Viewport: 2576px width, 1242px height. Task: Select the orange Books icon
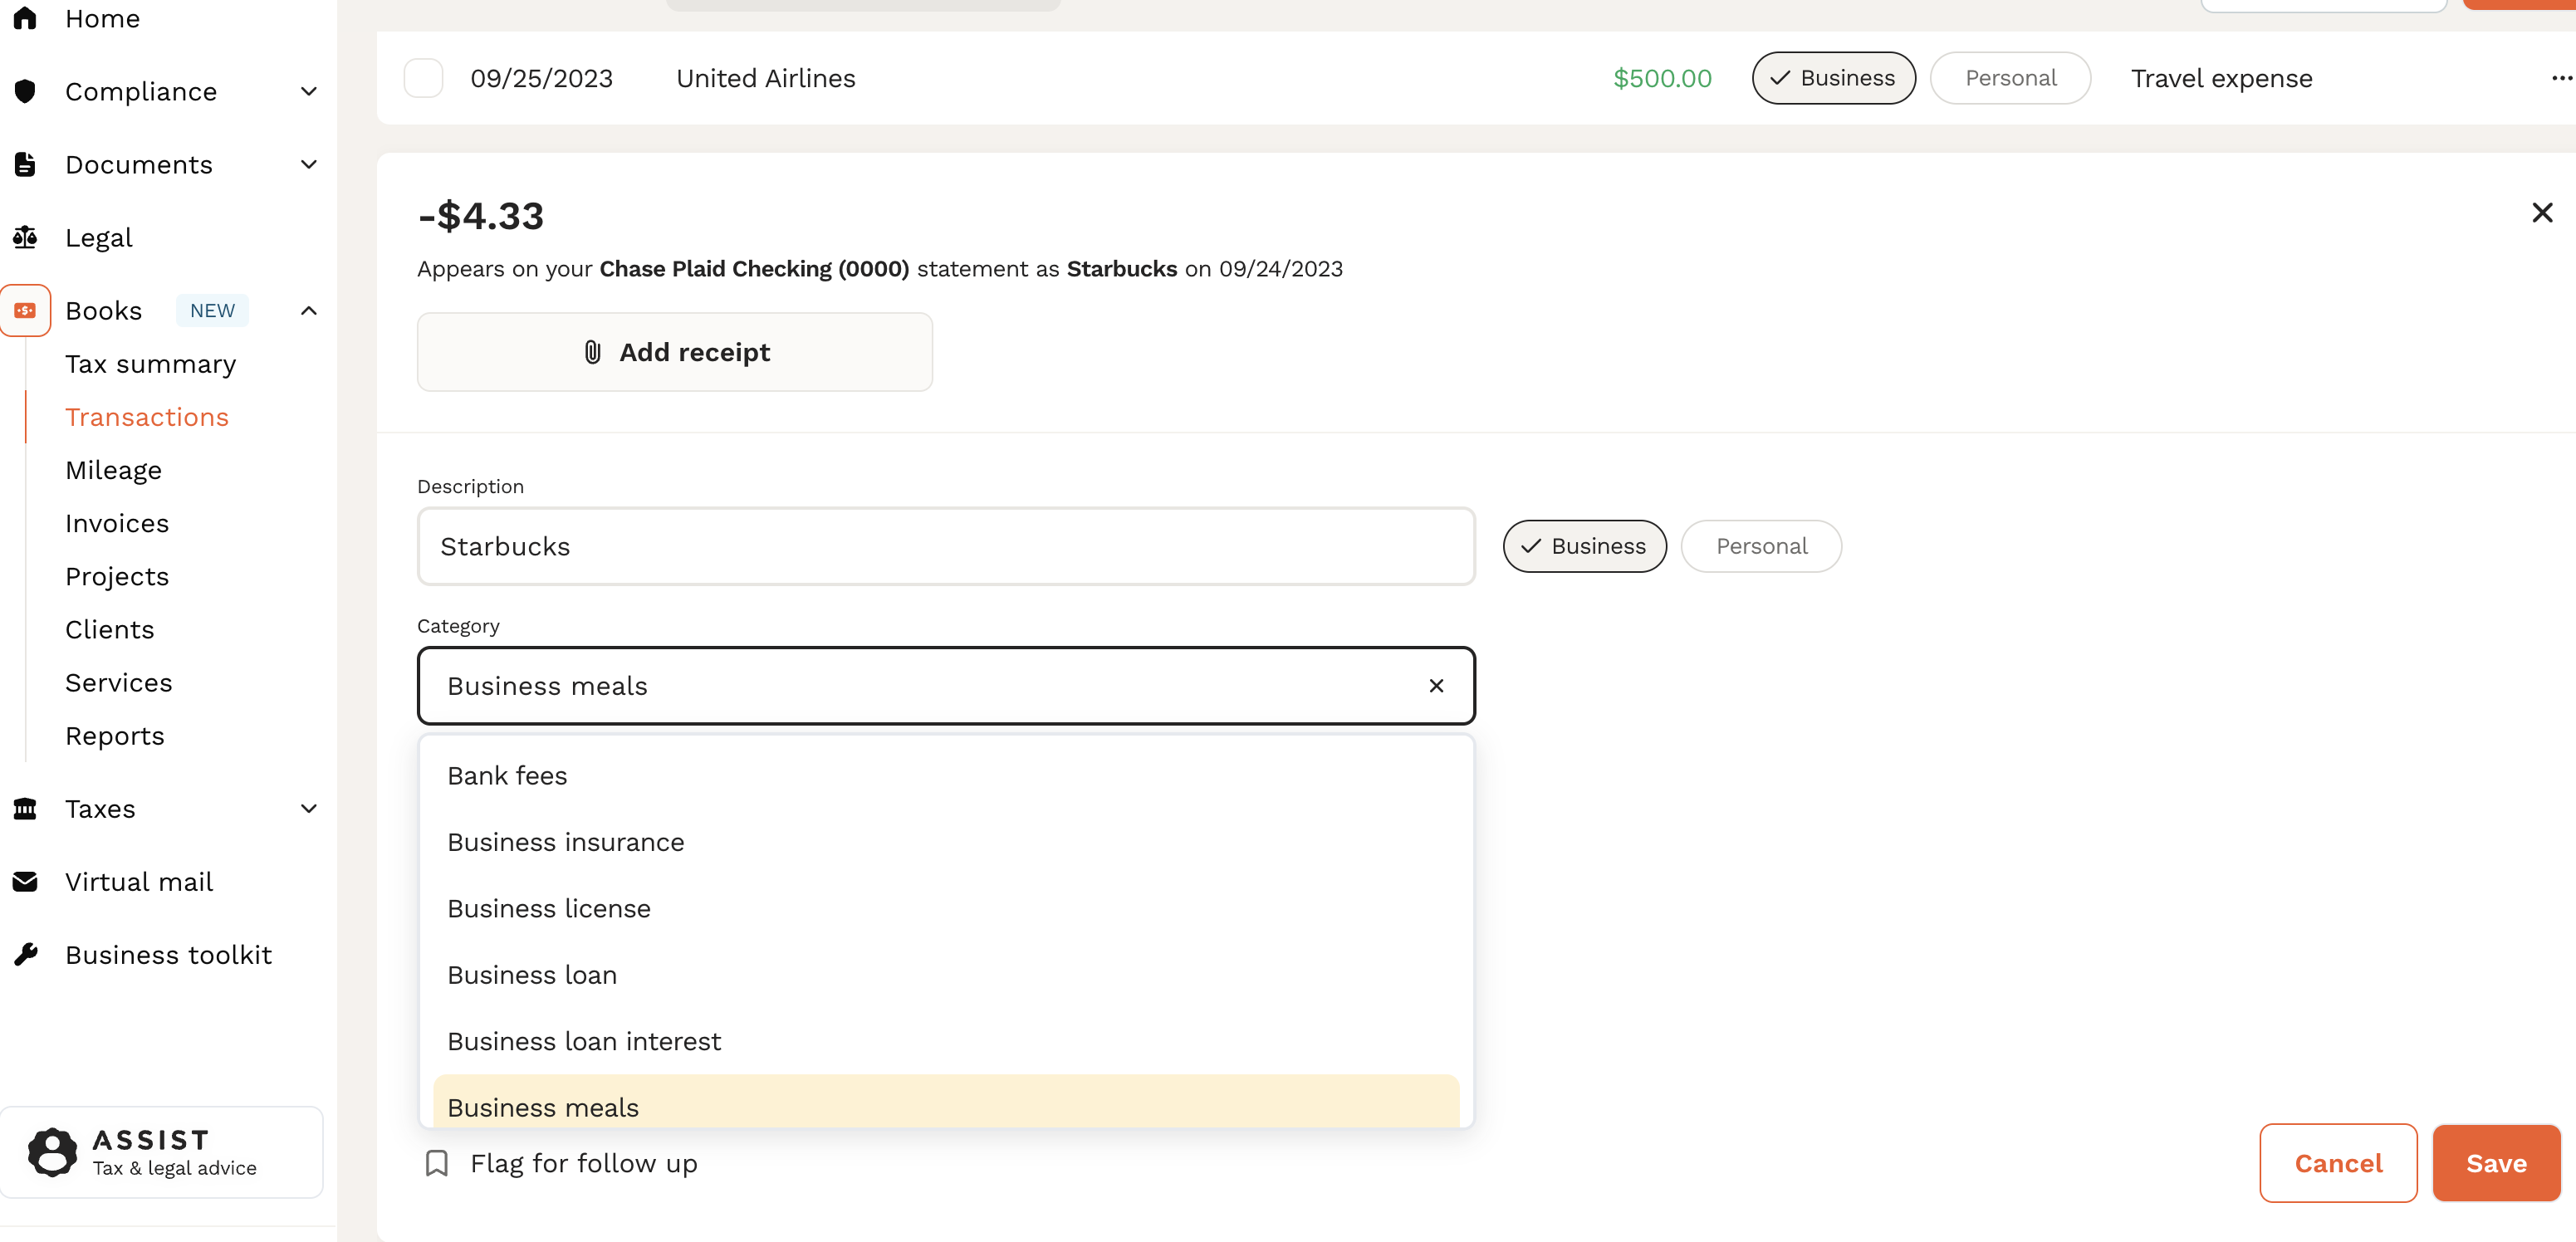pyautogui.click(x=26, y=310)
